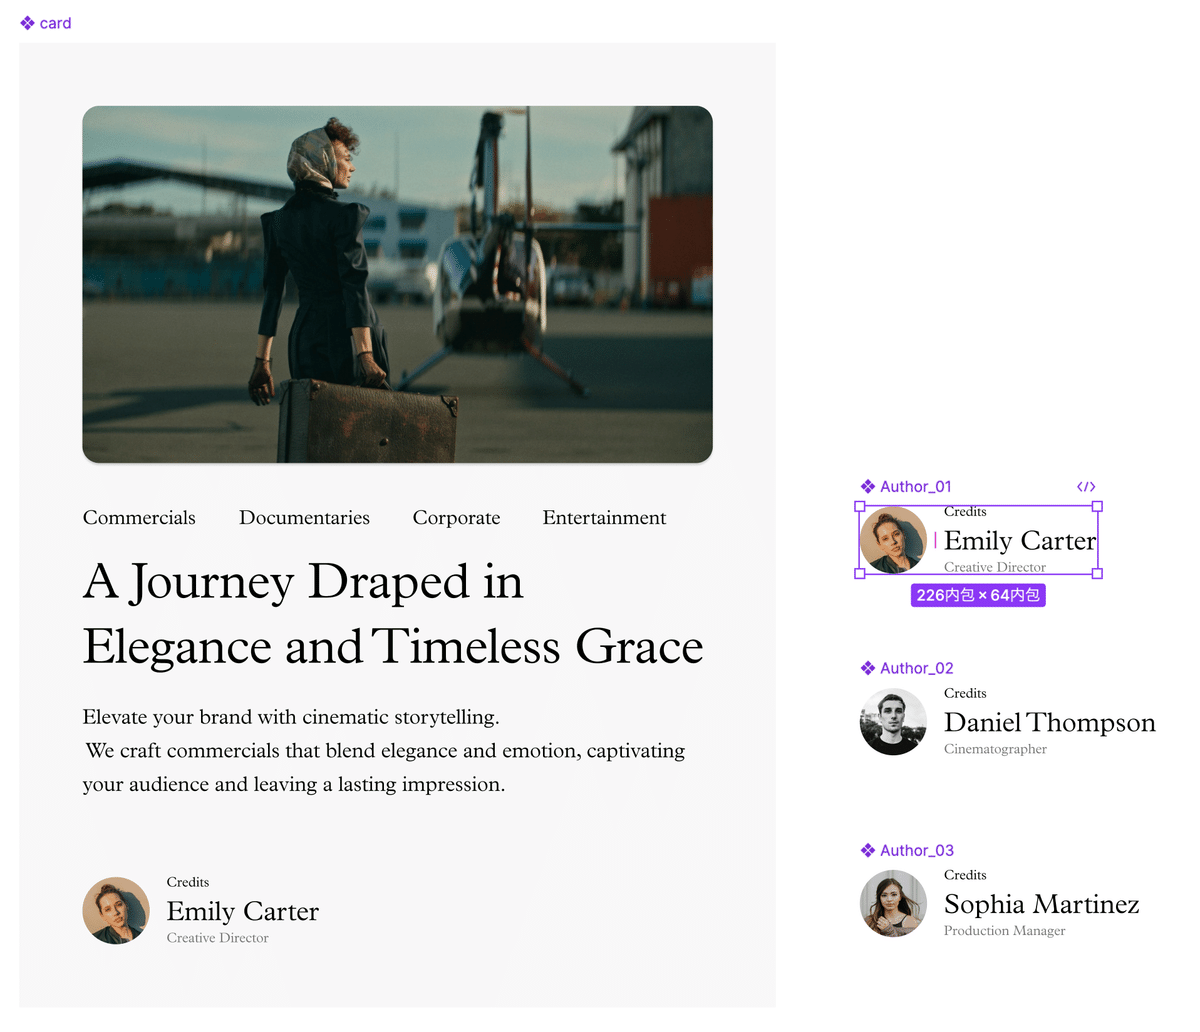The image size is (1200, 1032).
Task: Click the 226 × 64 dimension badge
Action: 978,595
